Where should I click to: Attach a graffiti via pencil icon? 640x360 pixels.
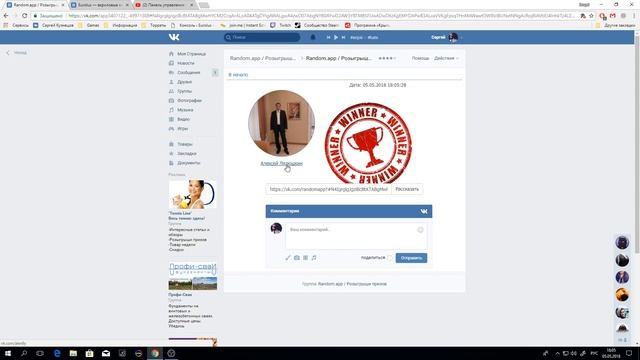coord(288,258)
